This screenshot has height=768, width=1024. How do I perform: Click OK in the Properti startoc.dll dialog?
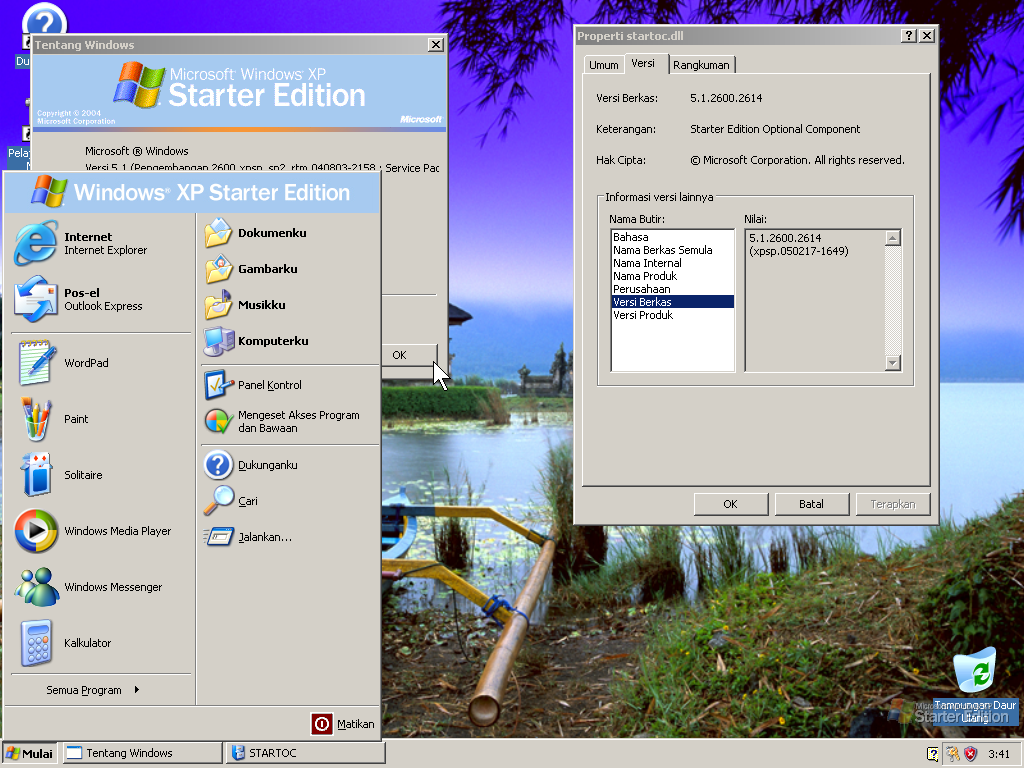click(730, 504)
